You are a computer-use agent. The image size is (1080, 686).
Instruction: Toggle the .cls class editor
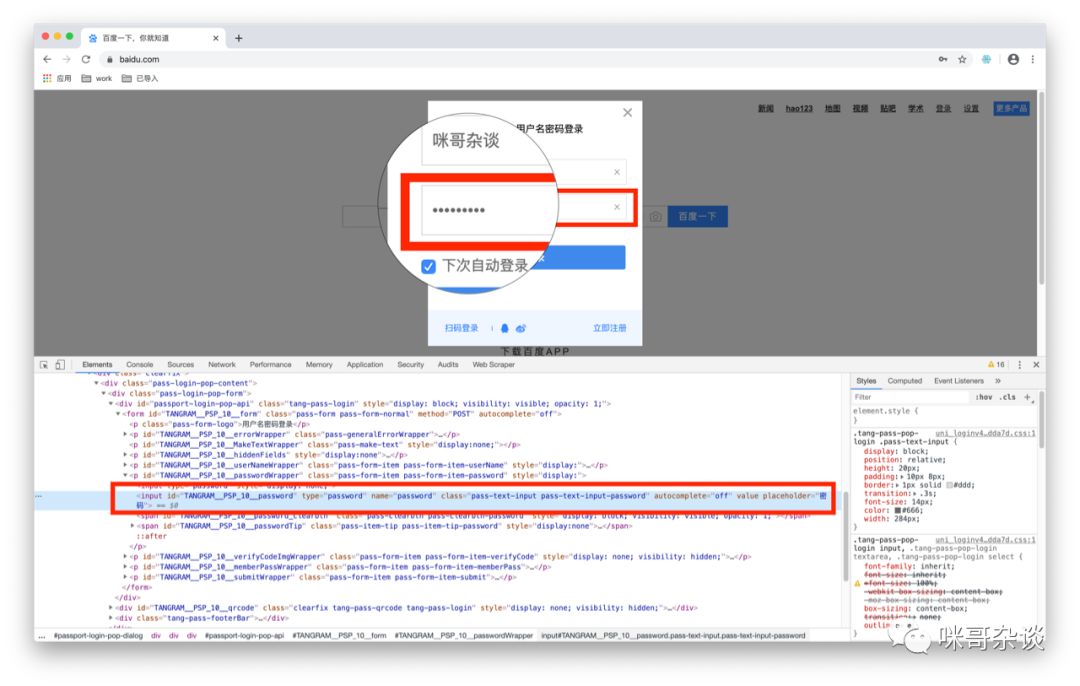point(1008,397)
